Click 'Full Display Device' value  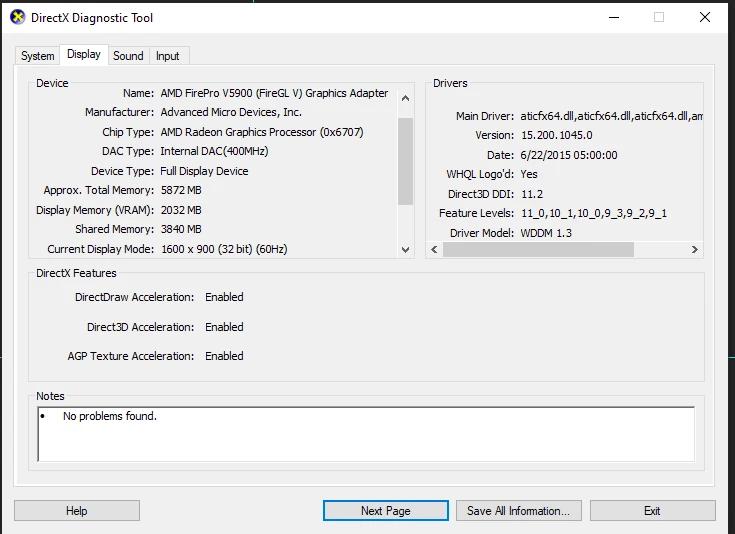point(204,171)
